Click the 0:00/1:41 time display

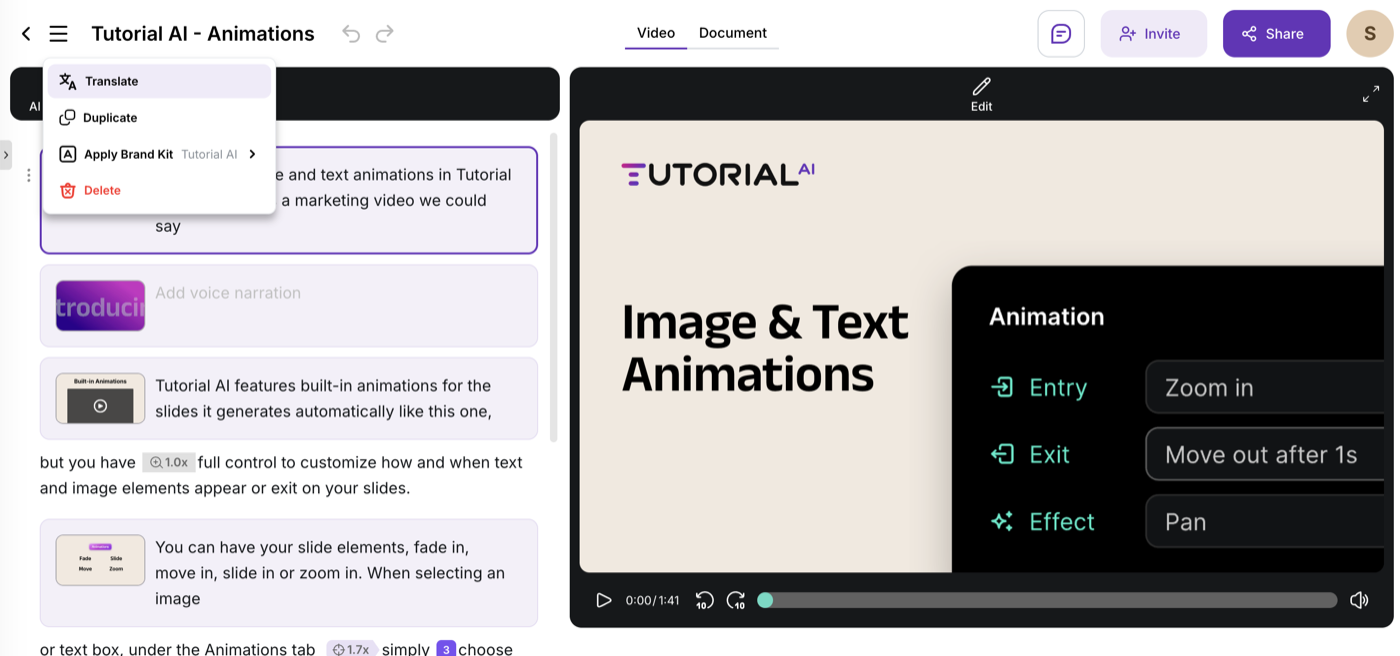[x=652, y=600]
